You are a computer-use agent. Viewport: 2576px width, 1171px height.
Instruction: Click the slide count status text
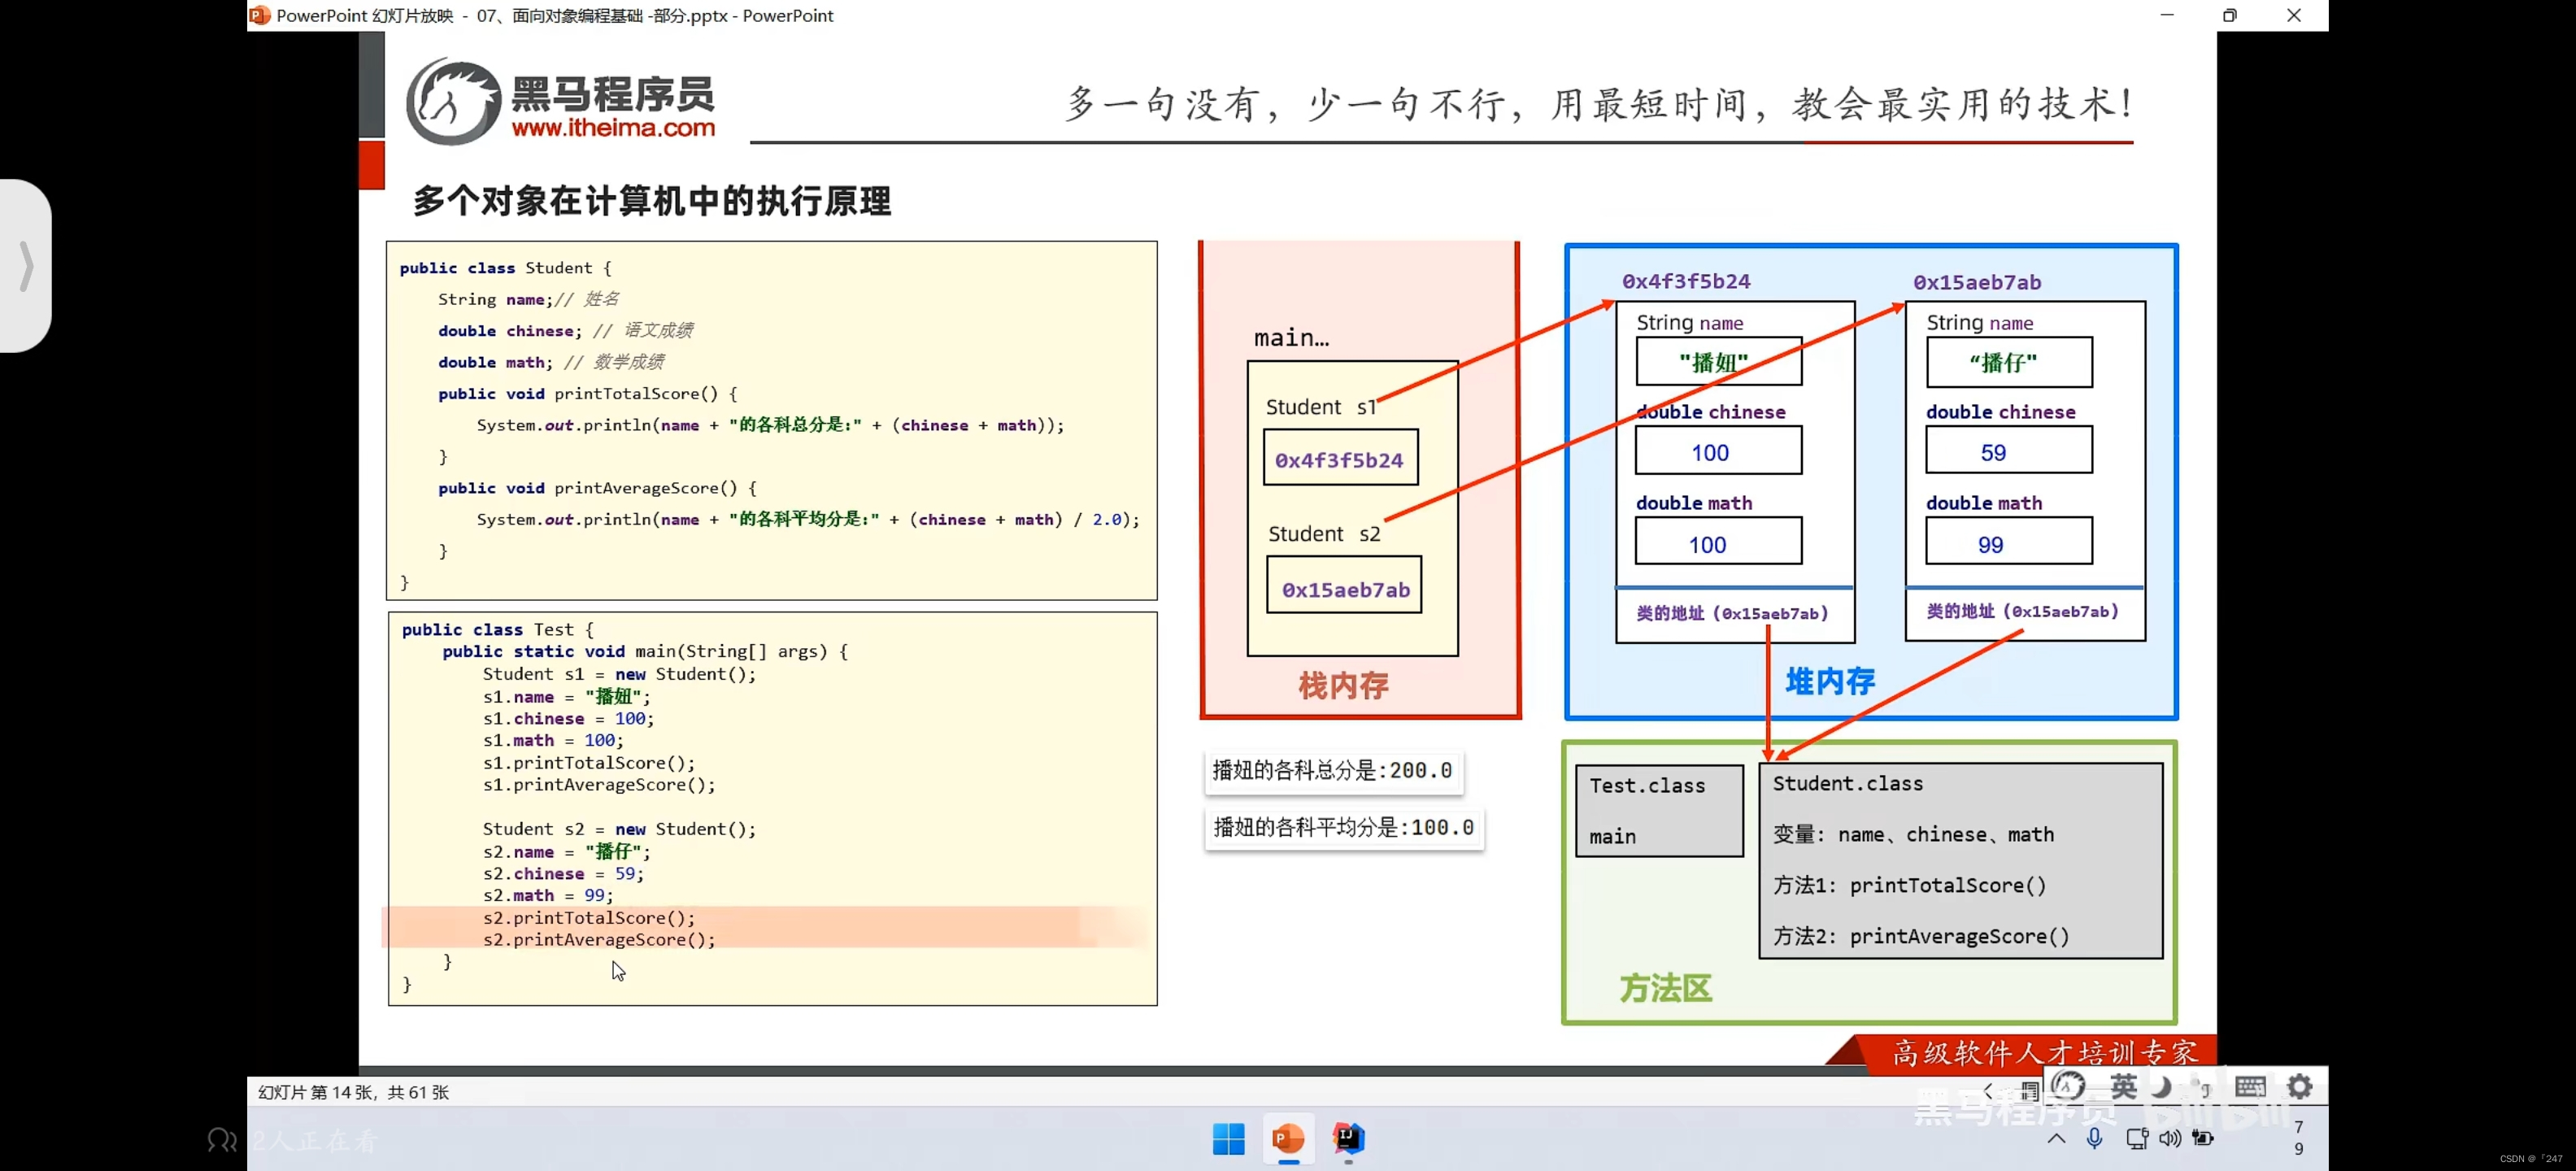click(353, 1092)
